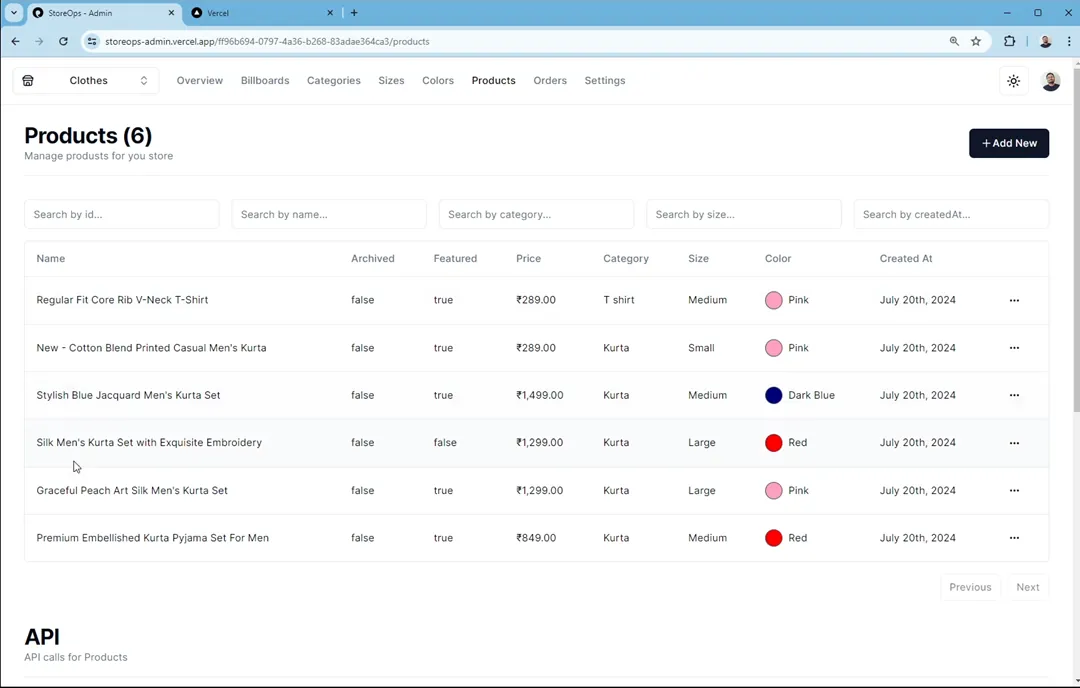Open the user avatar in app header
The width and height of the screenshot is (1080, 688).
[1050, 81]
